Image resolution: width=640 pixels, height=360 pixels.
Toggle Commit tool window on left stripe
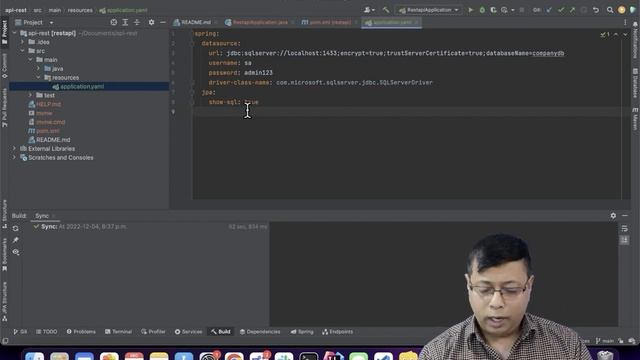pos(4,66)
